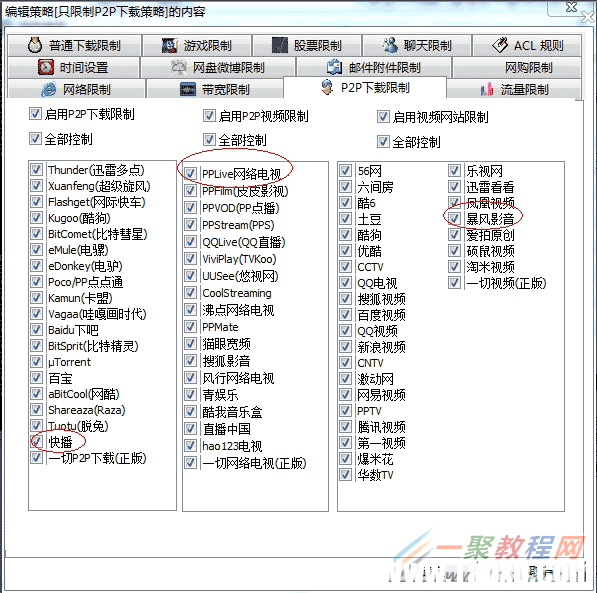Viewport: 597px width, 593px height.
Task: Toggle hao123电视 checkbox
Action: tap(190, 446)
